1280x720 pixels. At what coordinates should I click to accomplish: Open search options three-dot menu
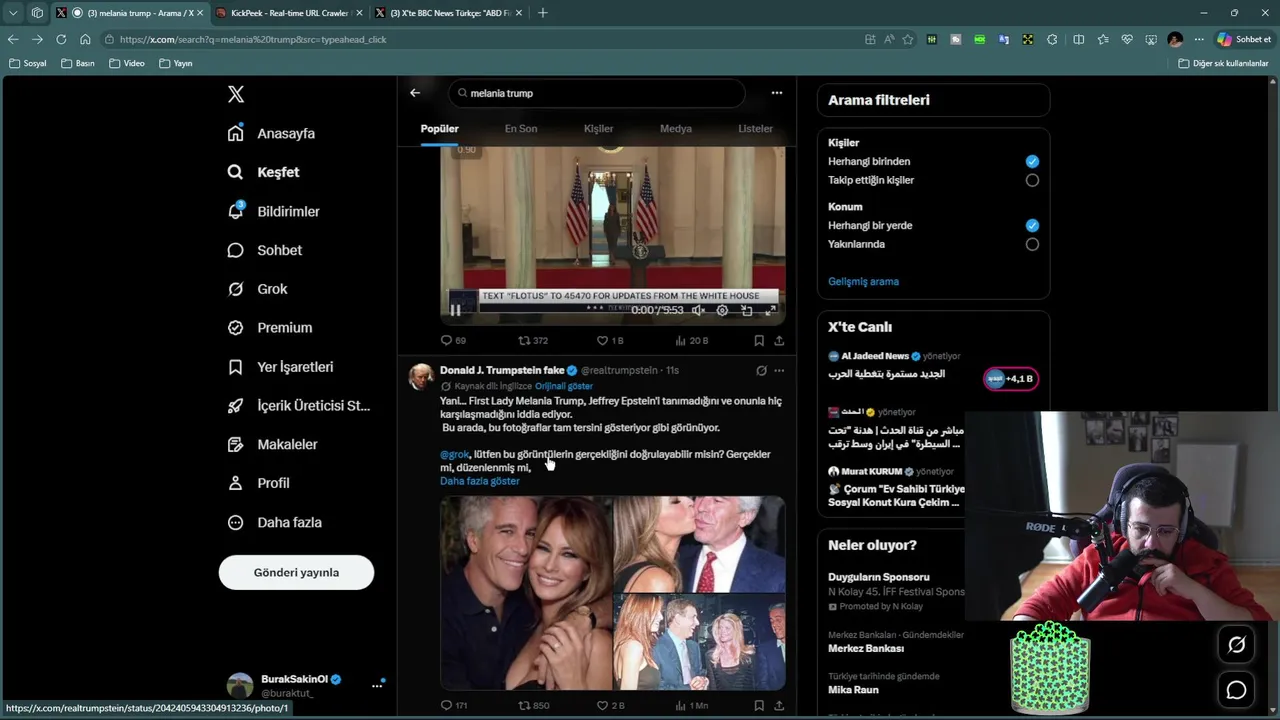coord(777,93)
